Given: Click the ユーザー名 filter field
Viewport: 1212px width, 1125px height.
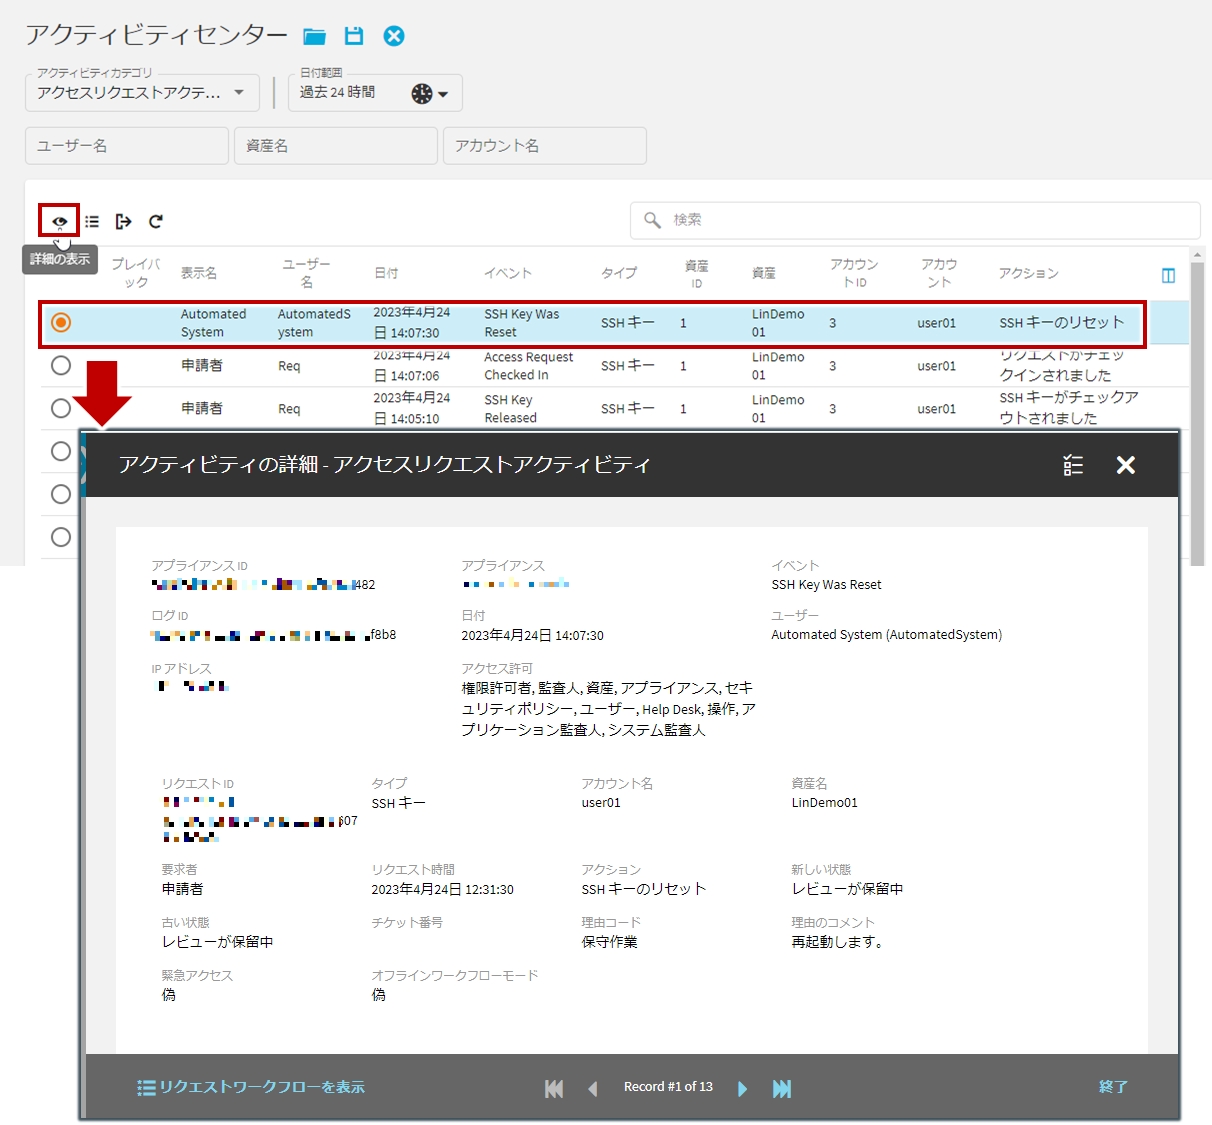Looking at the screenshot, I should [x=127, y=146].
